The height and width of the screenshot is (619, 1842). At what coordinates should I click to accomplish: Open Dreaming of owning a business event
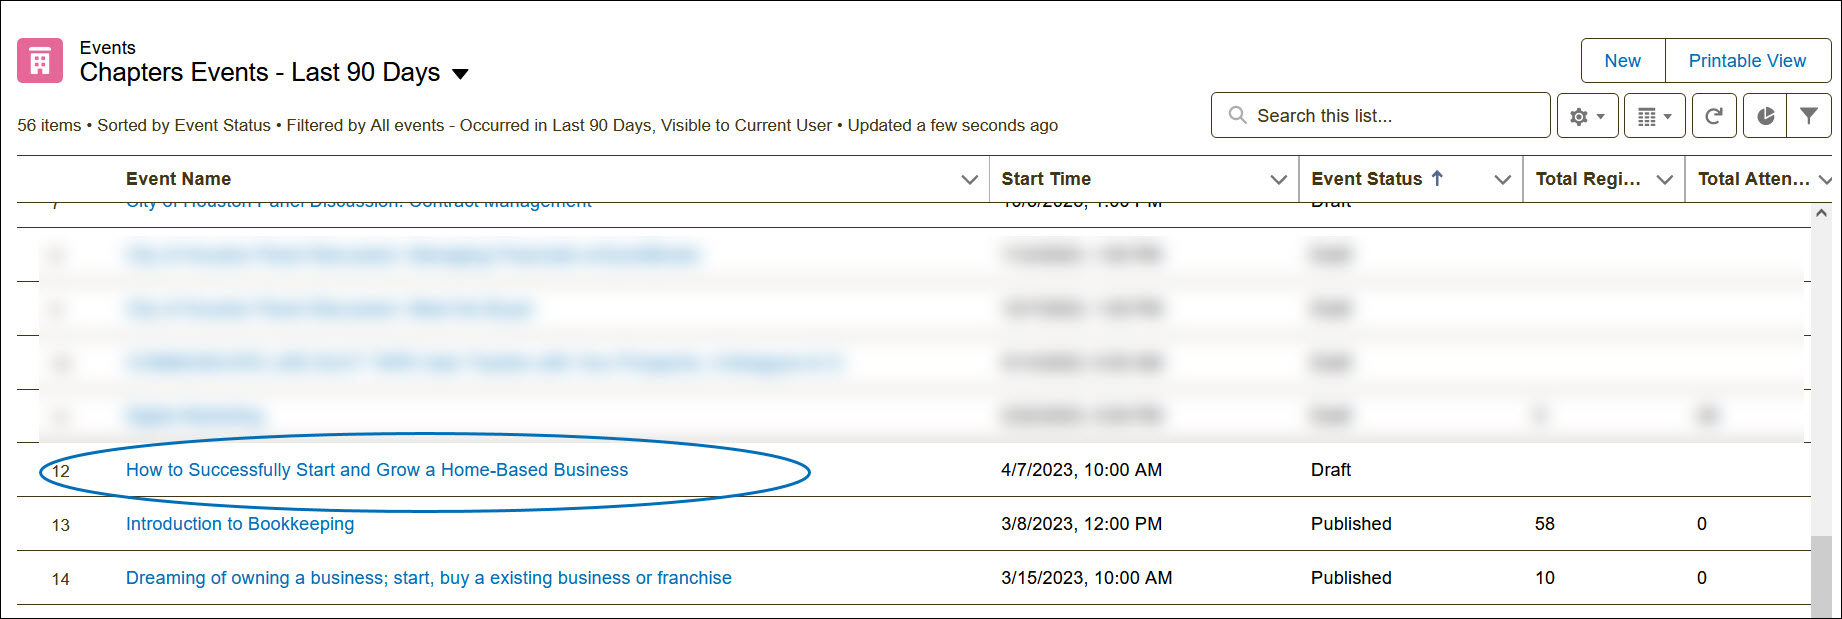point(429,578)
